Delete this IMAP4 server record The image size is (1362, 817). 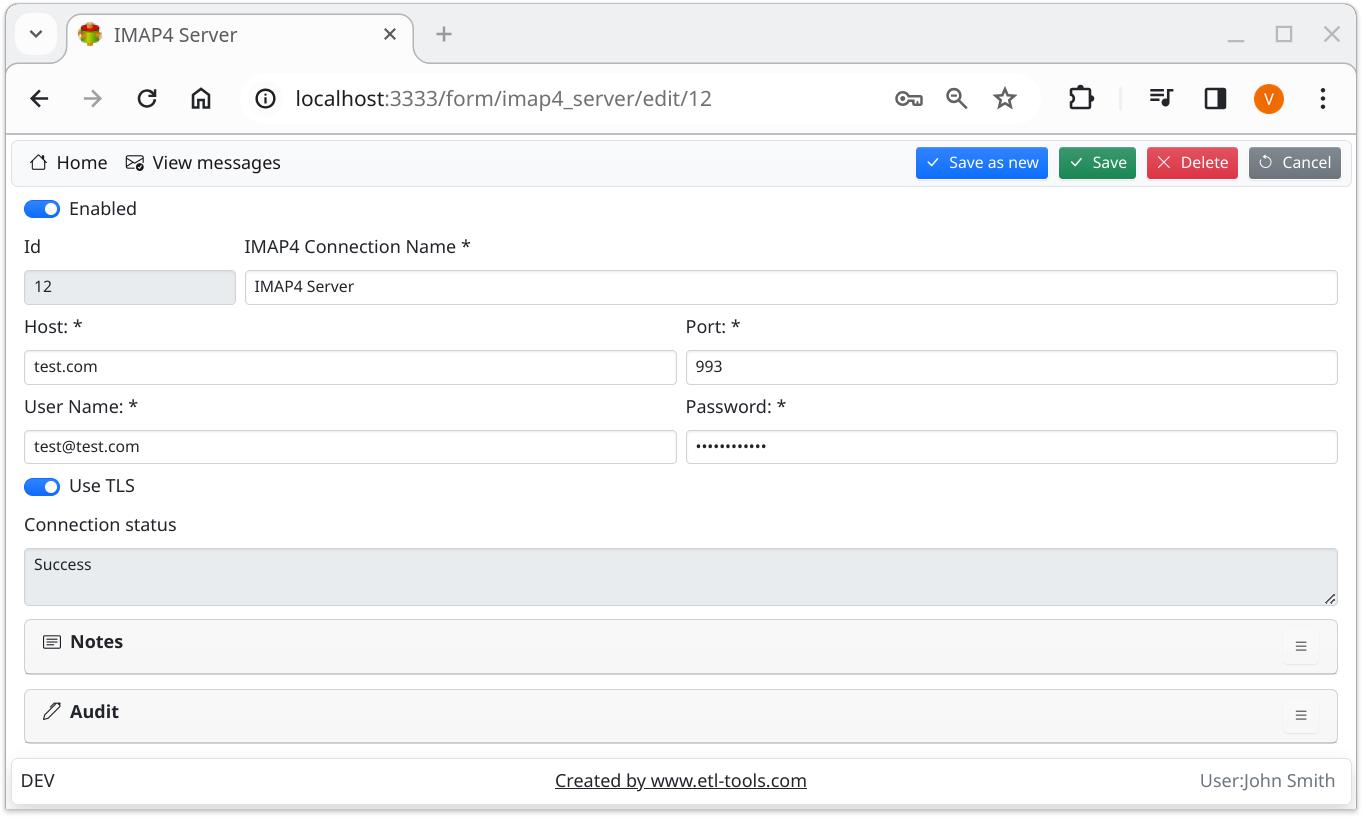coord(1192,163)
